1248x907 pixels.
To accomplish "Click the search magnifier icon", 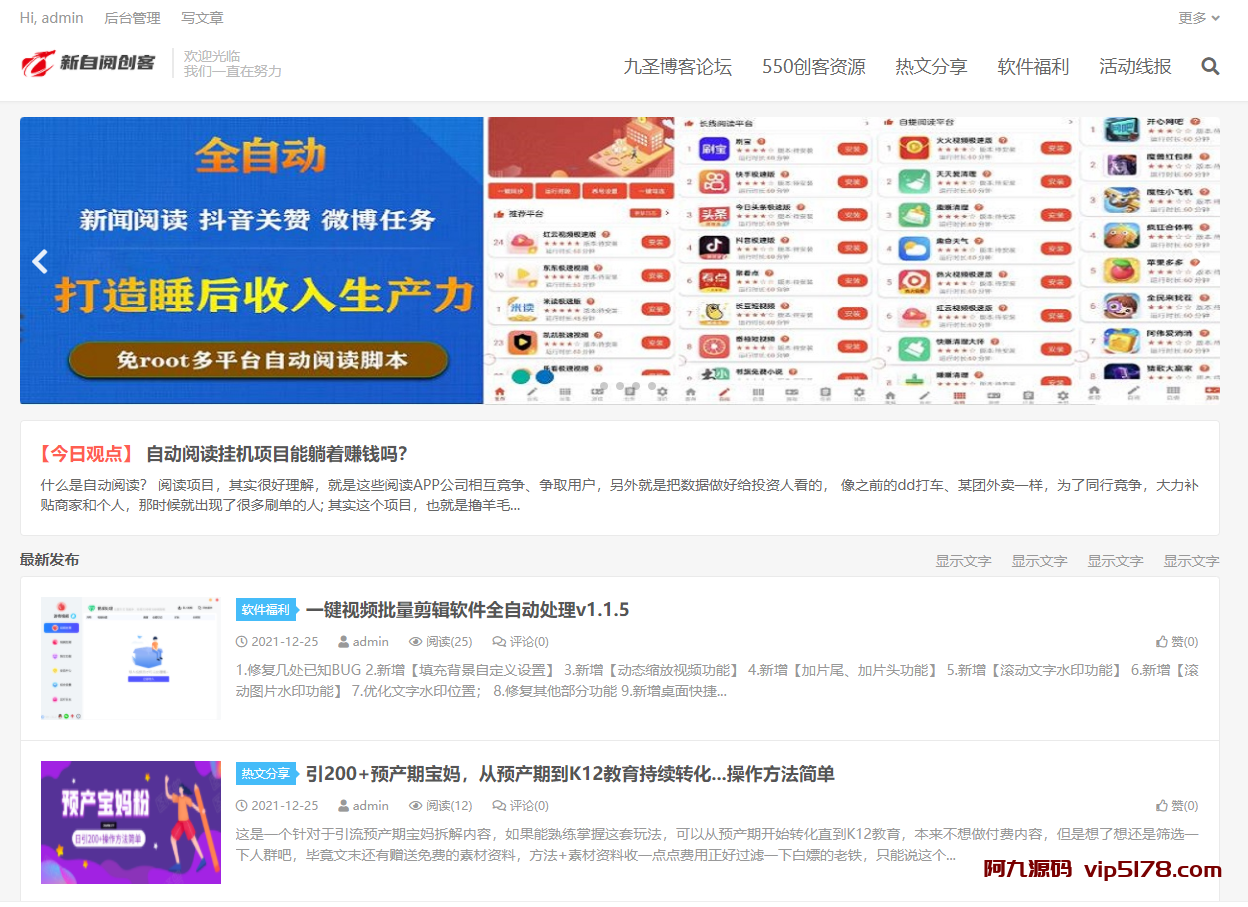I will 1210,66.
